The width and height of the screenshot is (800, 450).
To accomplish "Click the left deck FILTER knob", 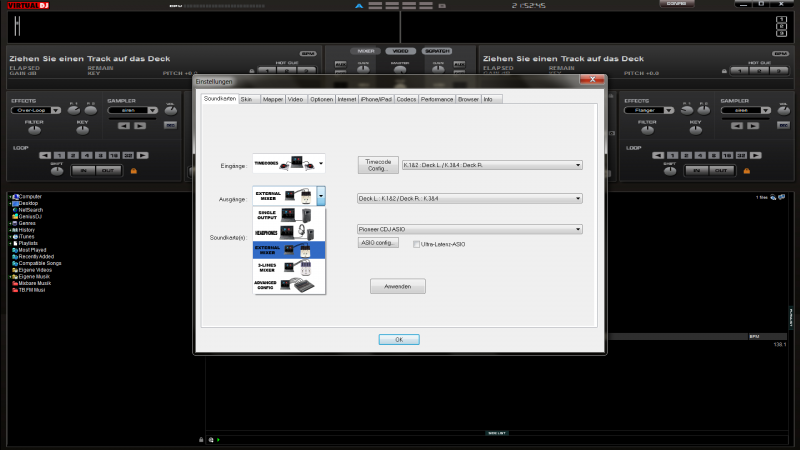I will (x=34, y=130).
